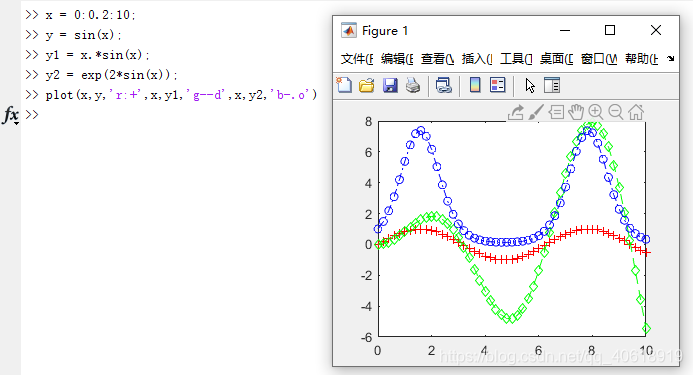Insert a colorbar using the toolbar icon
The width and height of the screenshot is (693, 375).
coord(475,85)
